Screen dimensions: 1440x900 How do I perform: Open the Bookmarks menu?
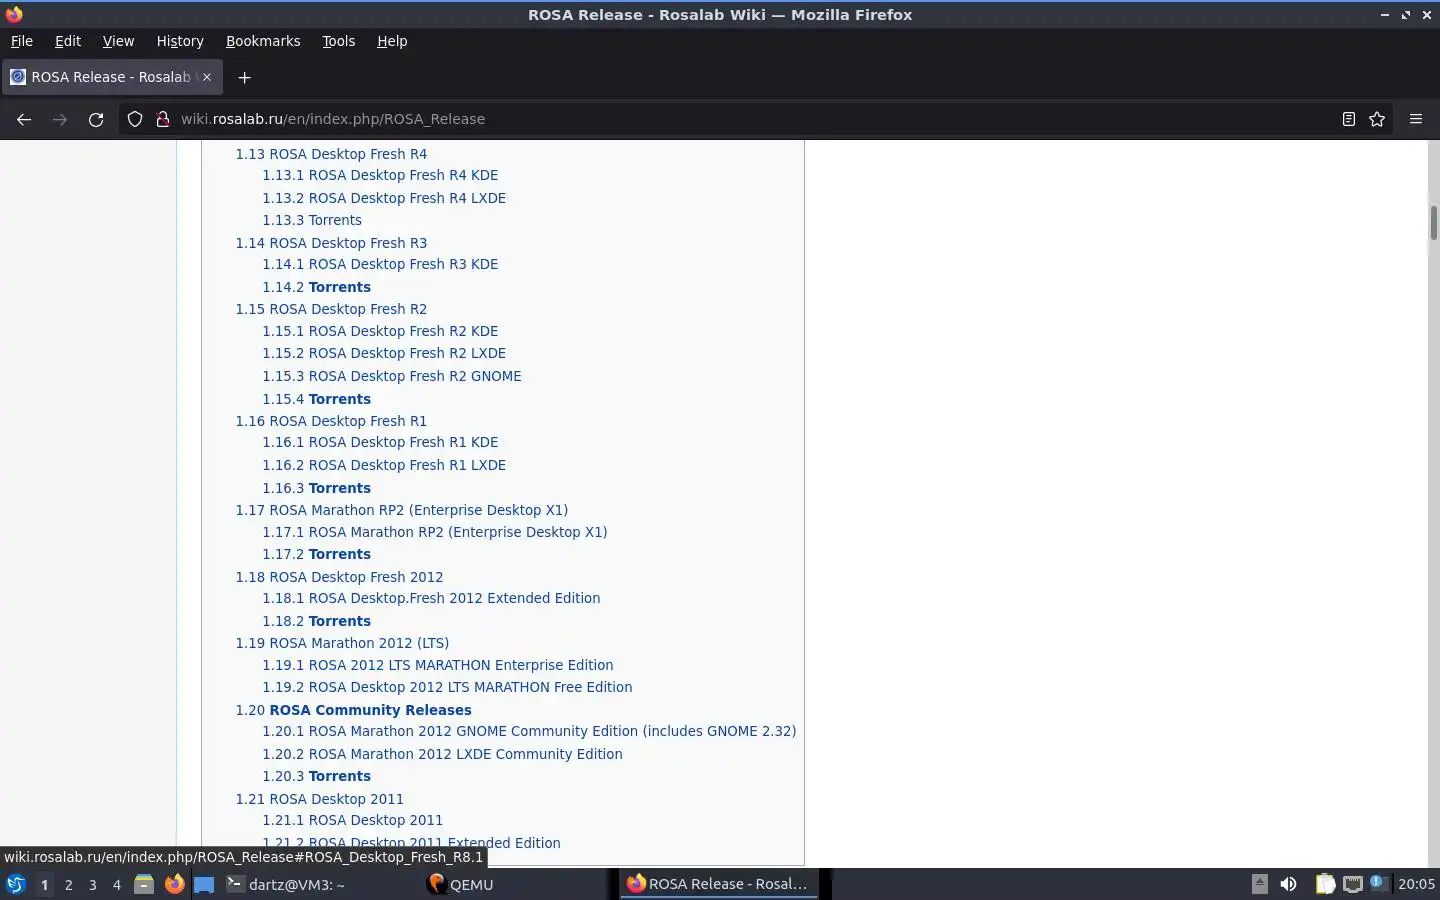pyautogui.click(x=263, y=41)
